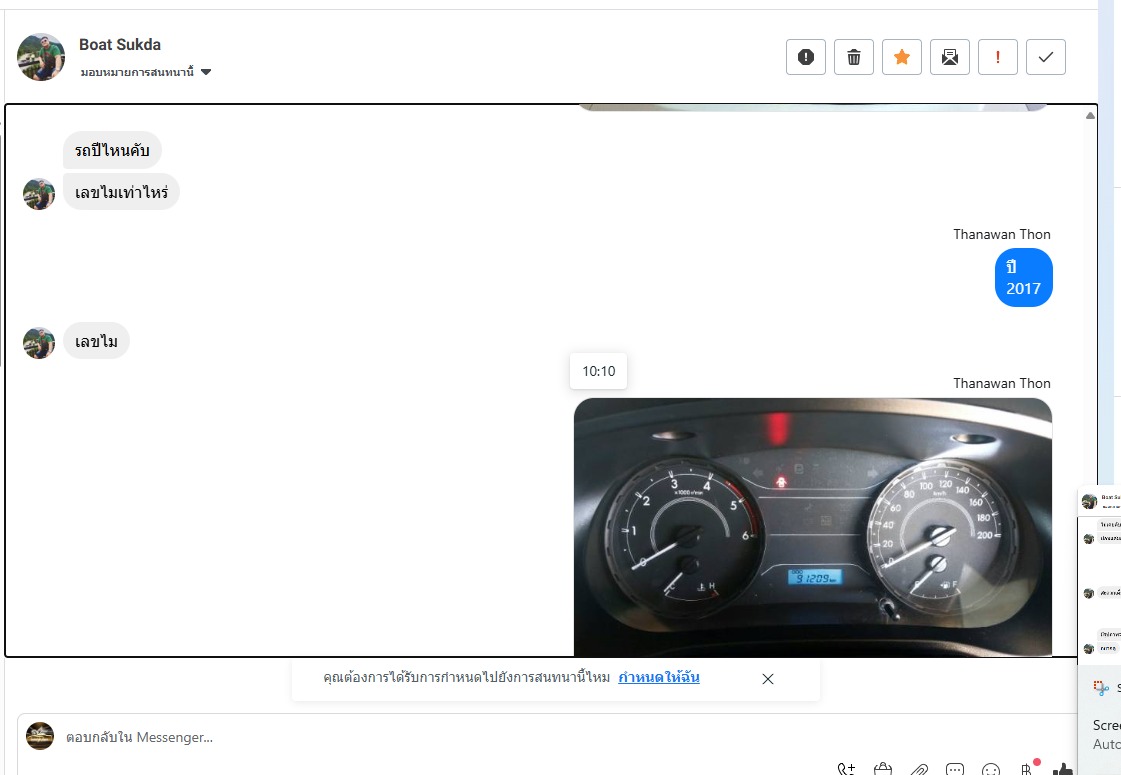Click the Boat Sukda contact name
This screenshot has width=1121, height=775.
tap(120, 44)
